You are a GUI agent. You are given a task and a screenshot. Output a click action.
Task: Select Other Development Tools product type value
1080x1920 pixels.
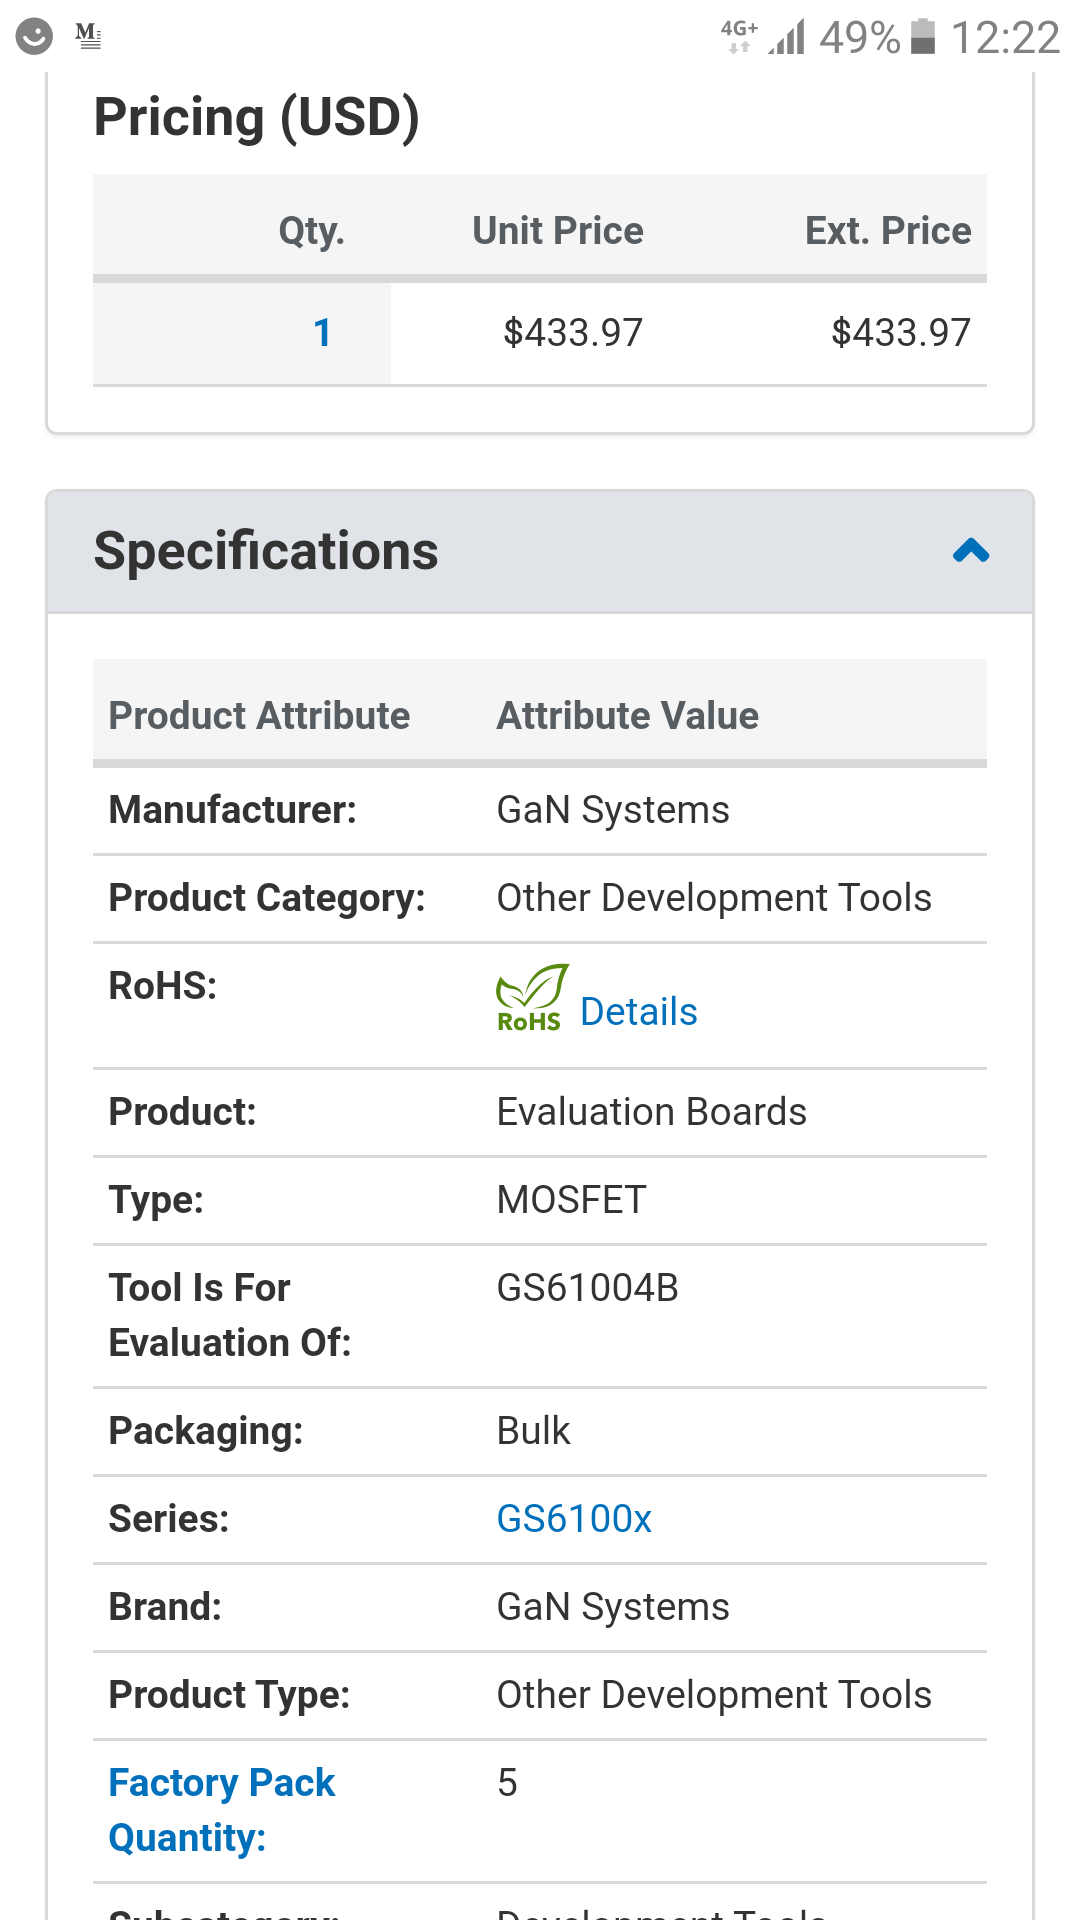[714, 1695]
